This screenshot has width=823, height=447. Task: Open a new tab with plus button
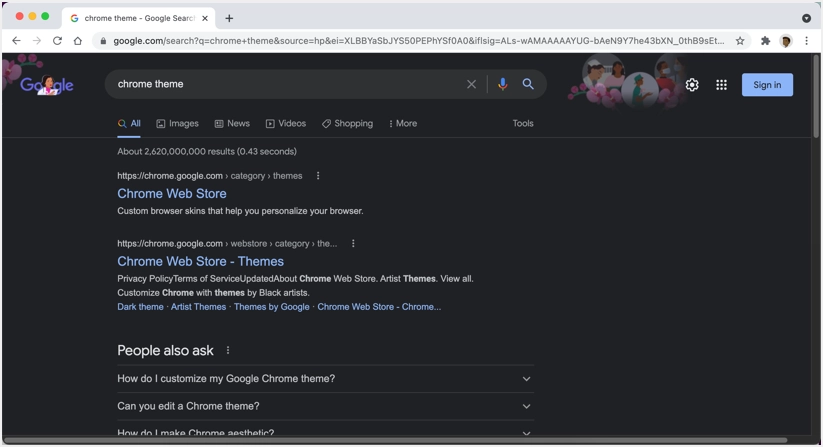229,18
